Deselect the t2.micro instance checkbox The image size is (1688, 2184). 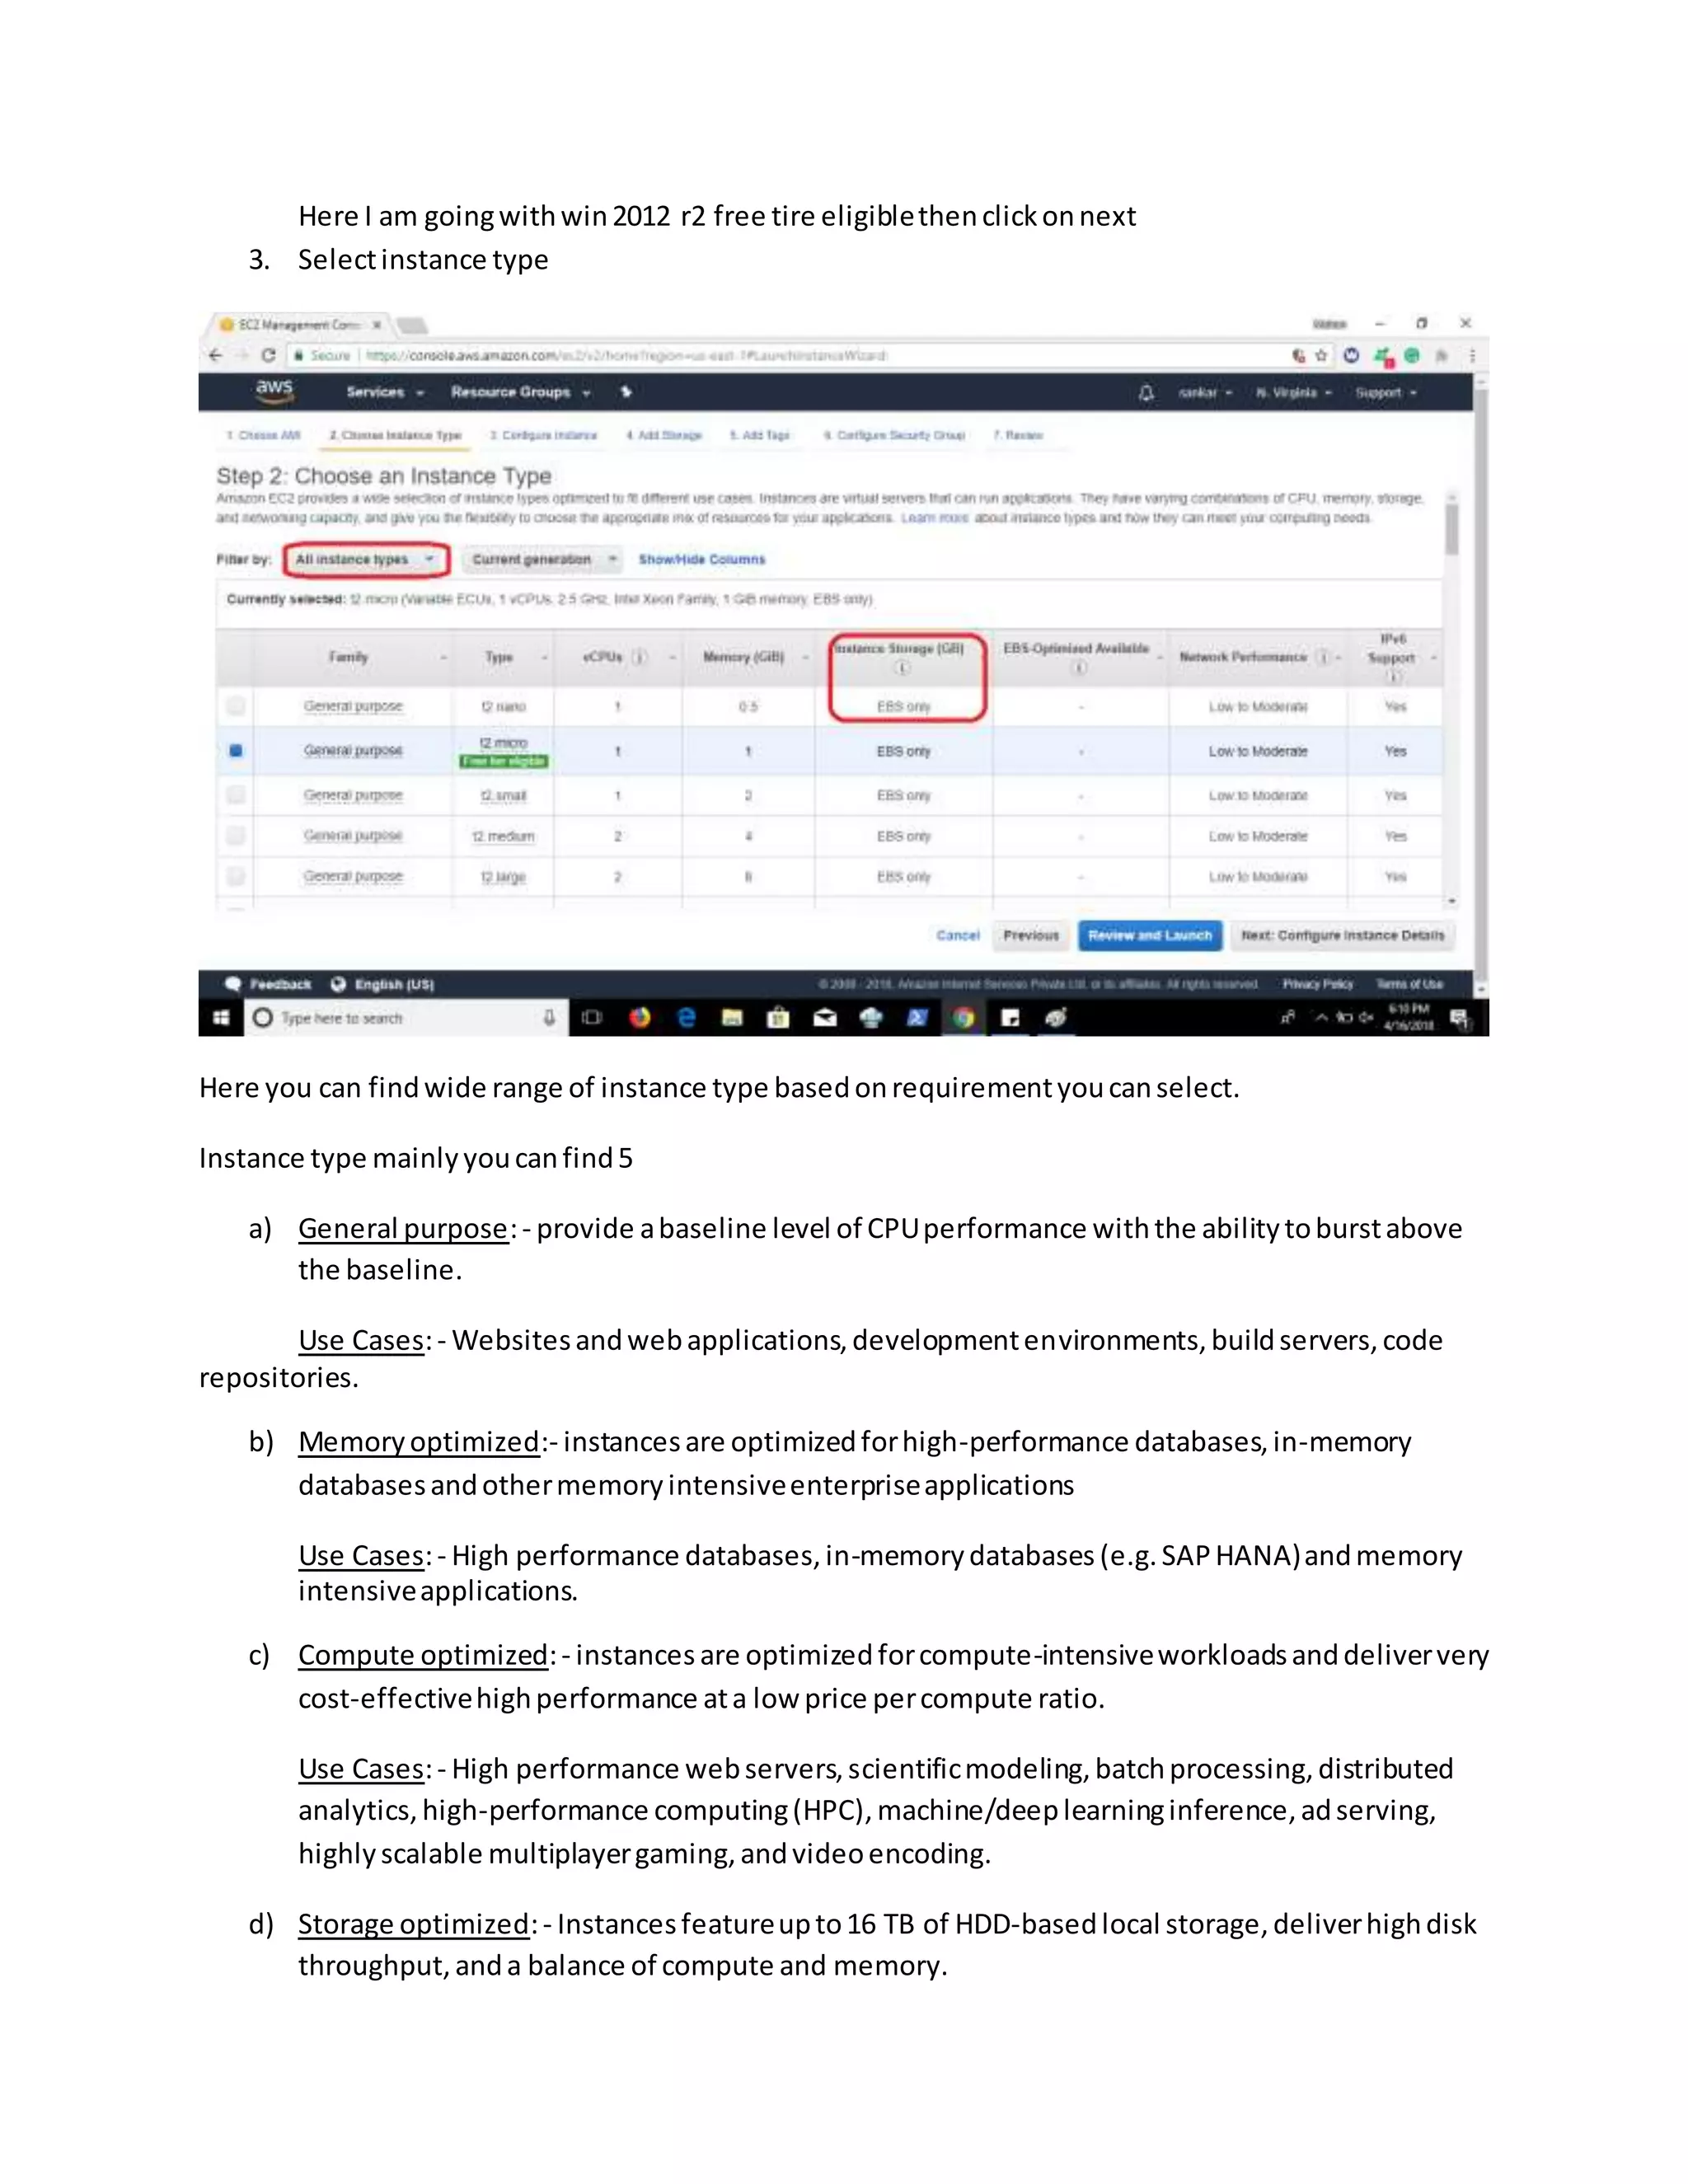(236, 750)
